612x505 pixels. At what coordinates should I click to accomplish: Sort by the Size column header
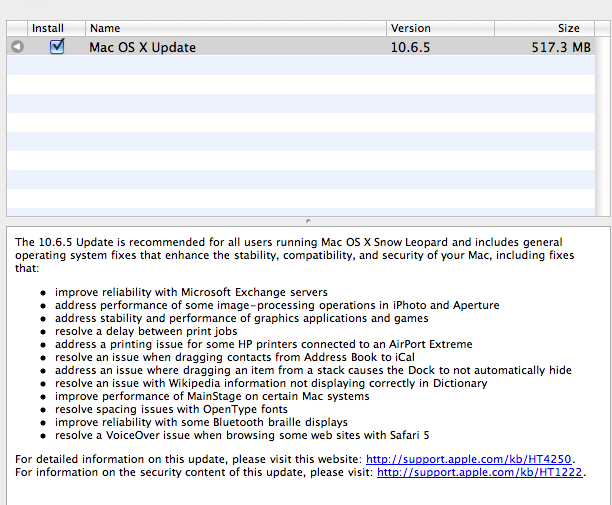(x=544, y=28)
